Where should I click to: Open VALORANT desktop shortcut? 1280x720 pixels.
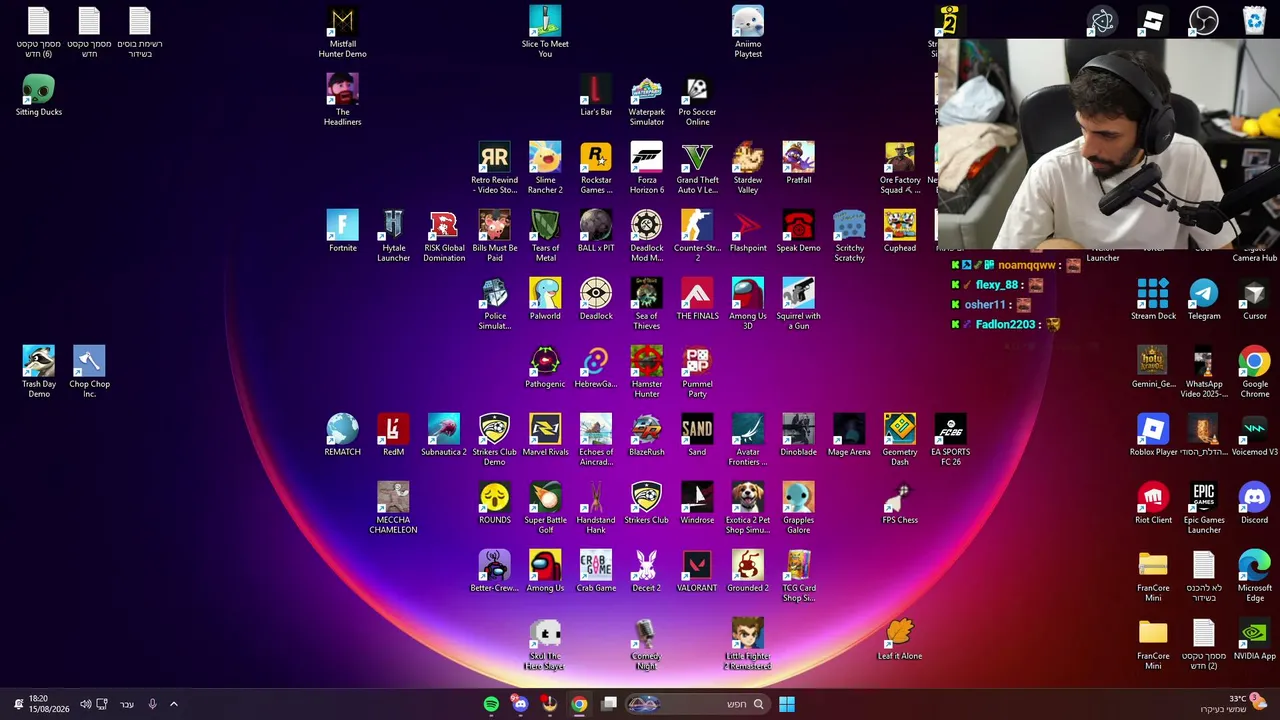(697, 571)
